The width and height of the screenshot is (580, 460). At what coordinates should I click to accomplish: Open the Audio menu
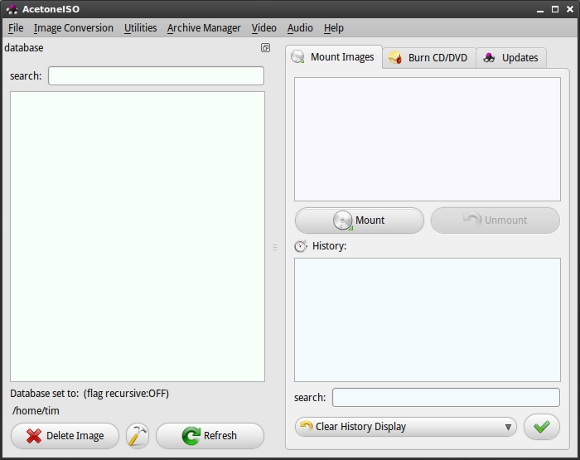click(300, 28)
